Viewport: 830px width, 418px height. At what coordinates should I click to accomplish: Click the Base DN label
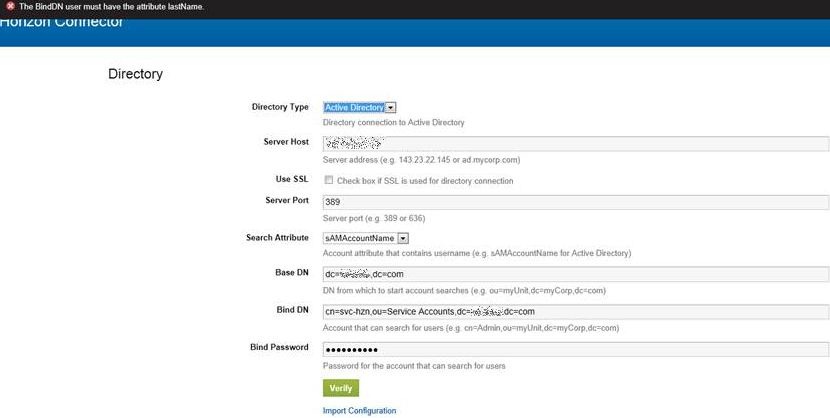(x=292, y=272)
